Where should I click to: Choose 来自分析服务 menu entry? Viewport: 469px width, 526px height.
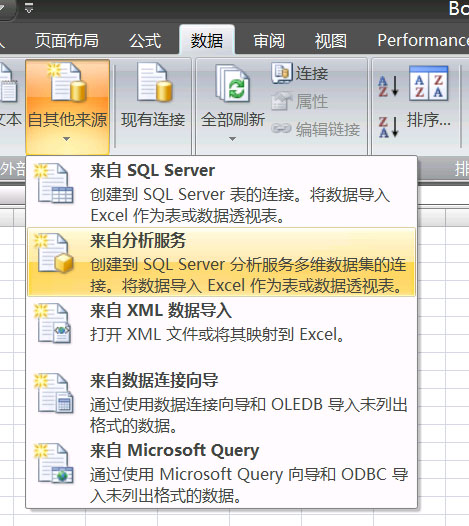(221, 262)
